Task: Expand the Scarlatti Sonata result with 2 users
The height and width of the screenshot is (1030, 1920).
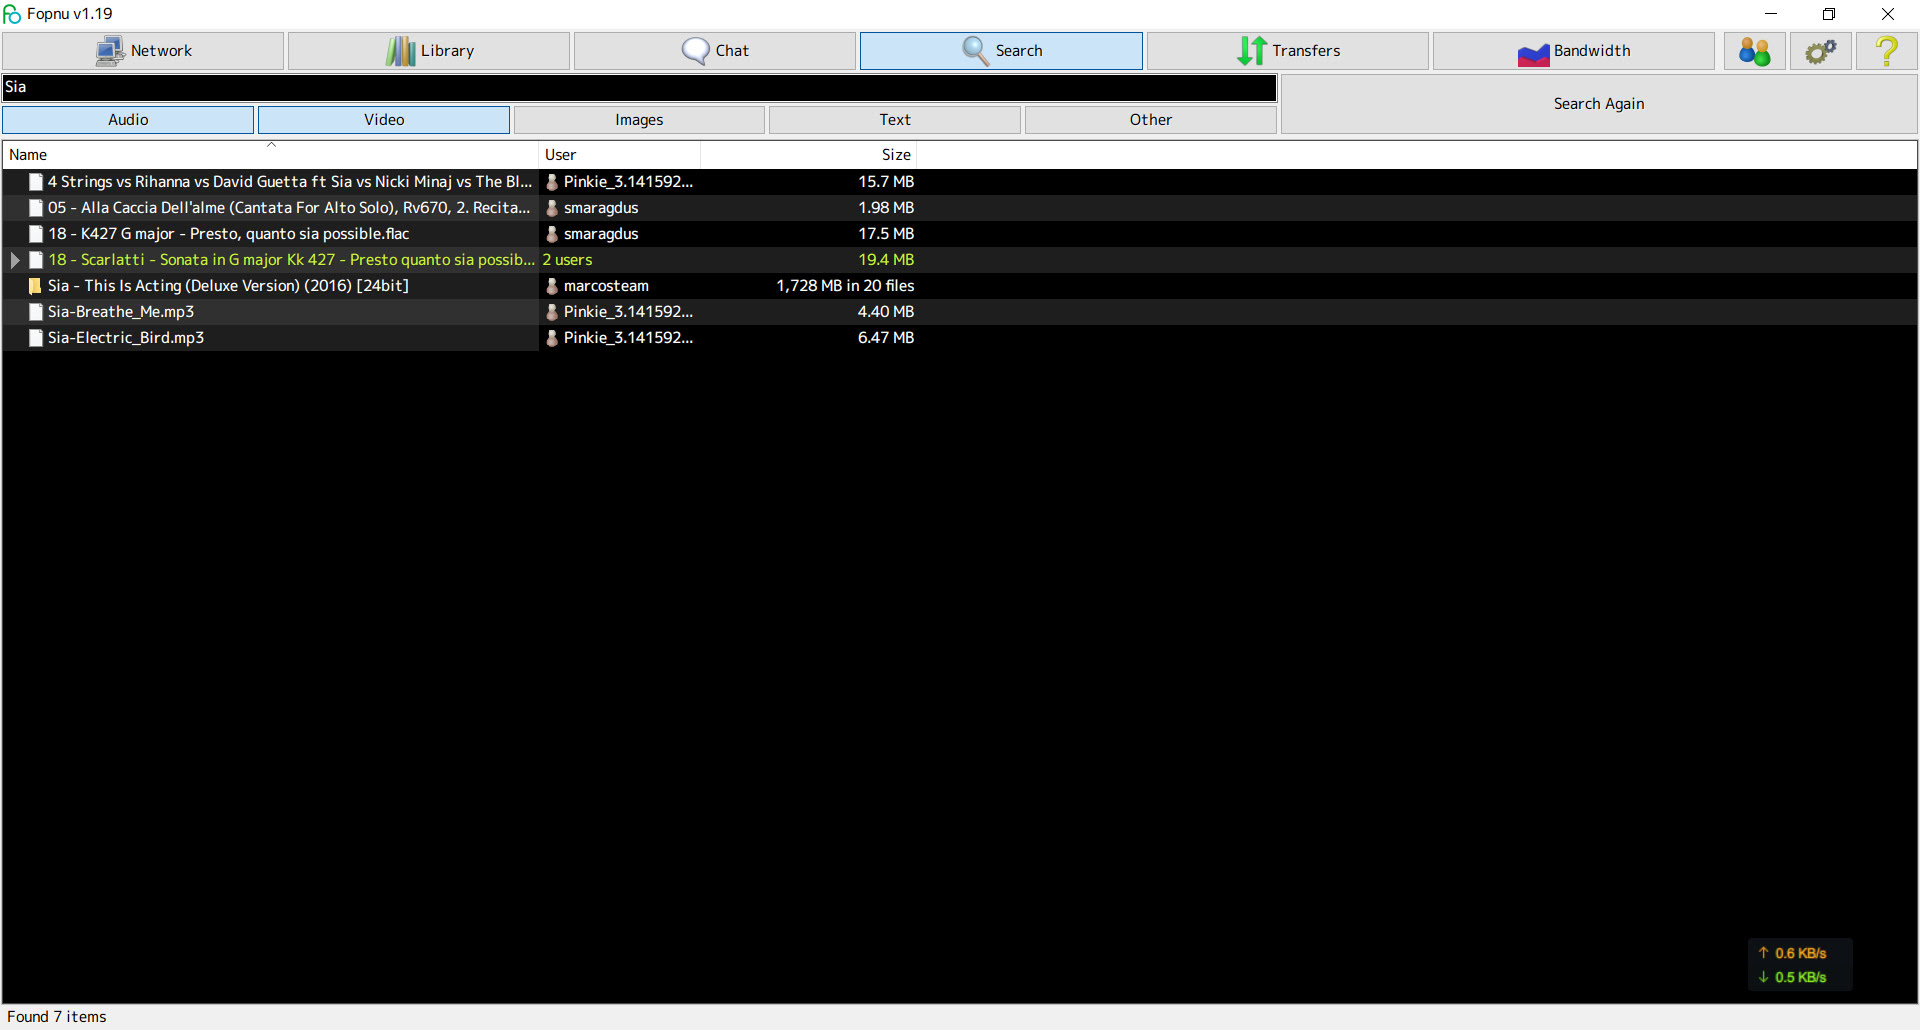Action: pyautogui.click(x=15, y=260)
